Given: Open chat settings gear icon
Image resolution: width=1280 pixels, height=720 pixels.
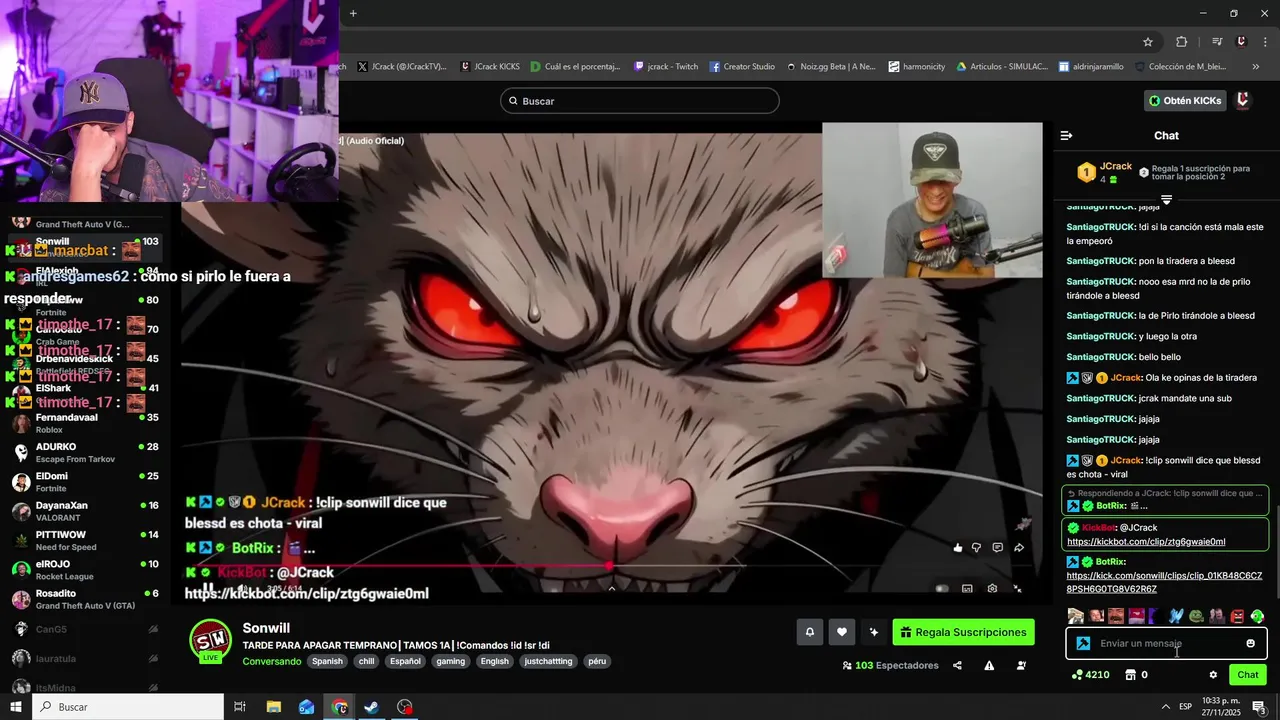Looking at the screenshot, I should coord(1213,675).
